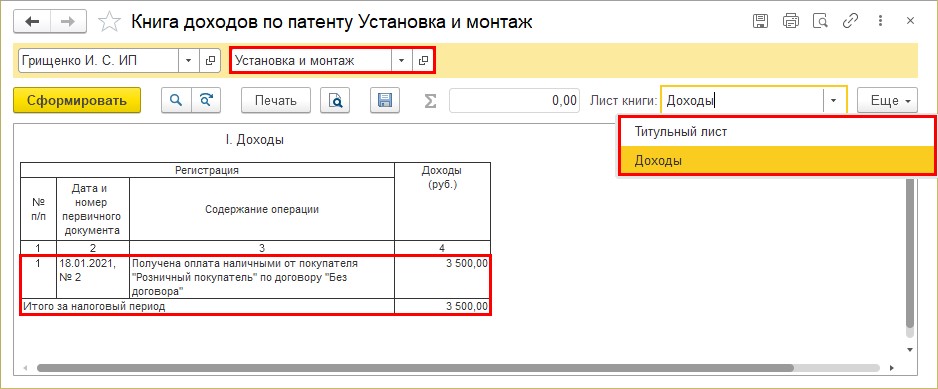Click the № п/п header cell
Screen dimensions: 938x389
38,209
